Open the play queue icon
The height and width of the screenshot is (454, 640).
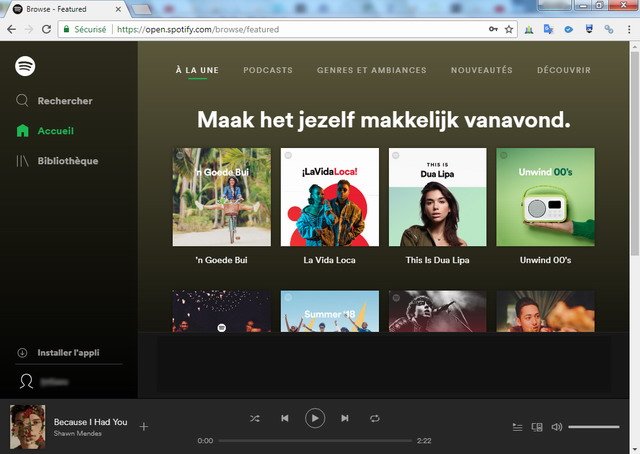517,427
